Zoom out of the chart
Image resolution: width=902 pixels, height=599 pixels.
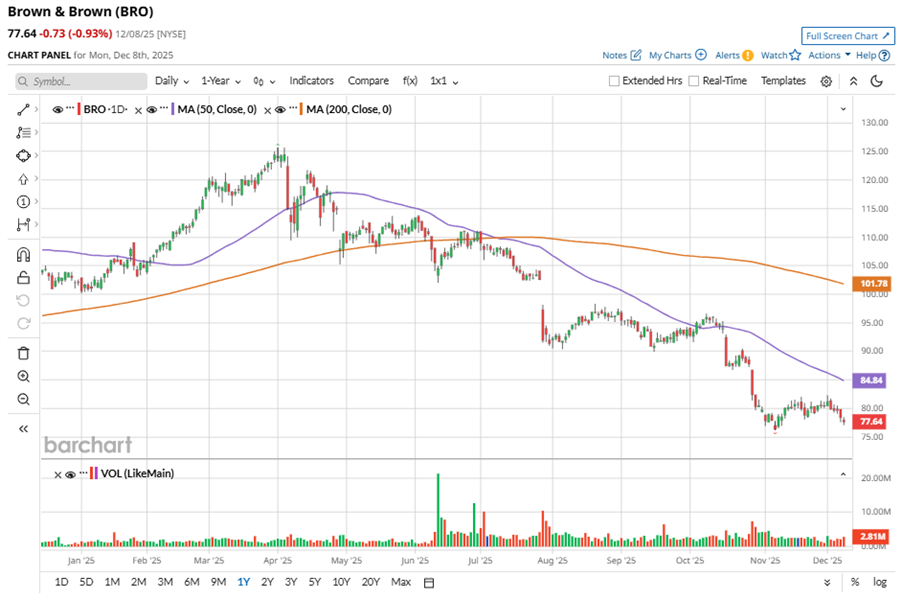tap(23, 399)
